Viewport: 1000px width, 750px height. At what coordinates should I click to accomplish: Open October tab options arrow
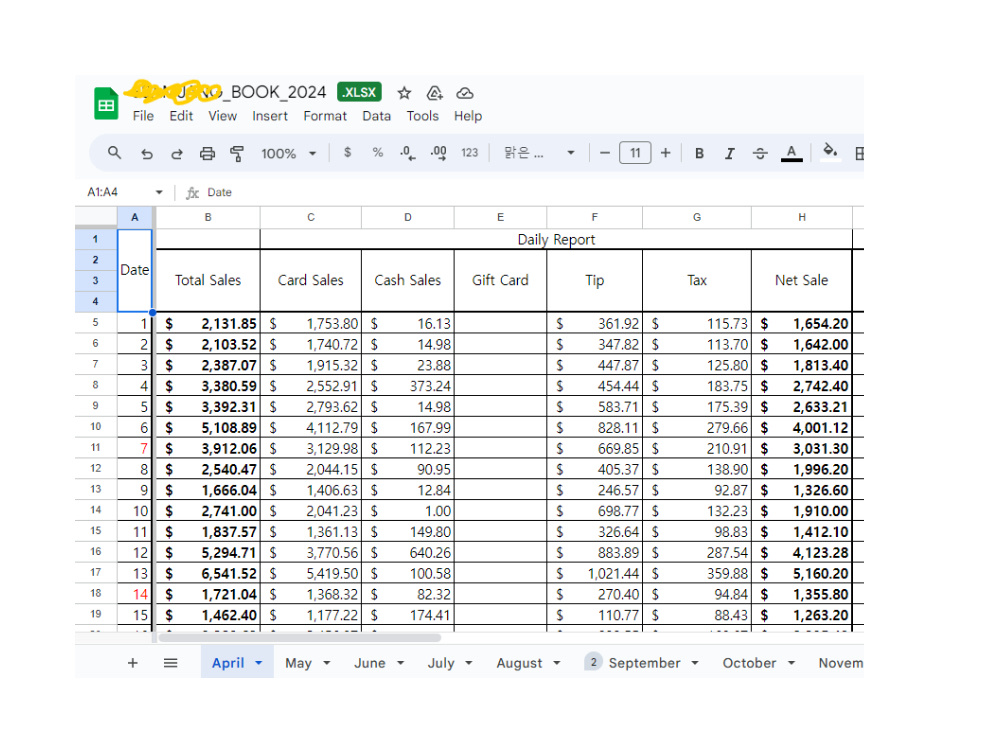click(791, 663)
